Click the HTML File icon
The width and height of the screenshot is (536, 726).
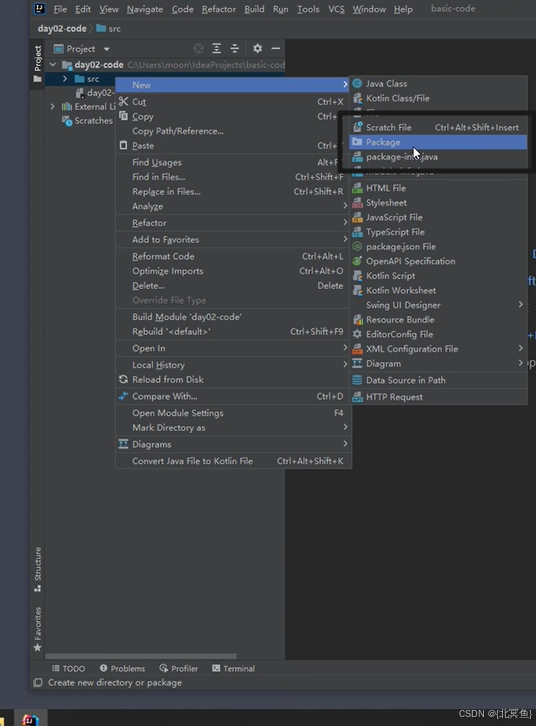click(357, 188)
